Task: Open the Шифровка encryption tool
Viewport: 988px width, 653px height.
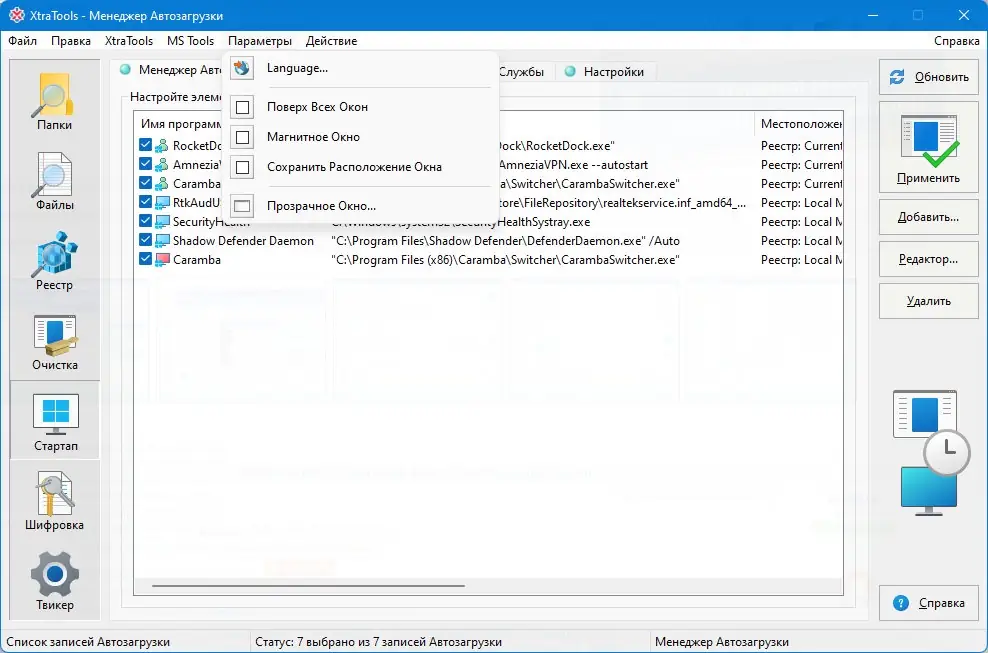Action: pos(55,501)
